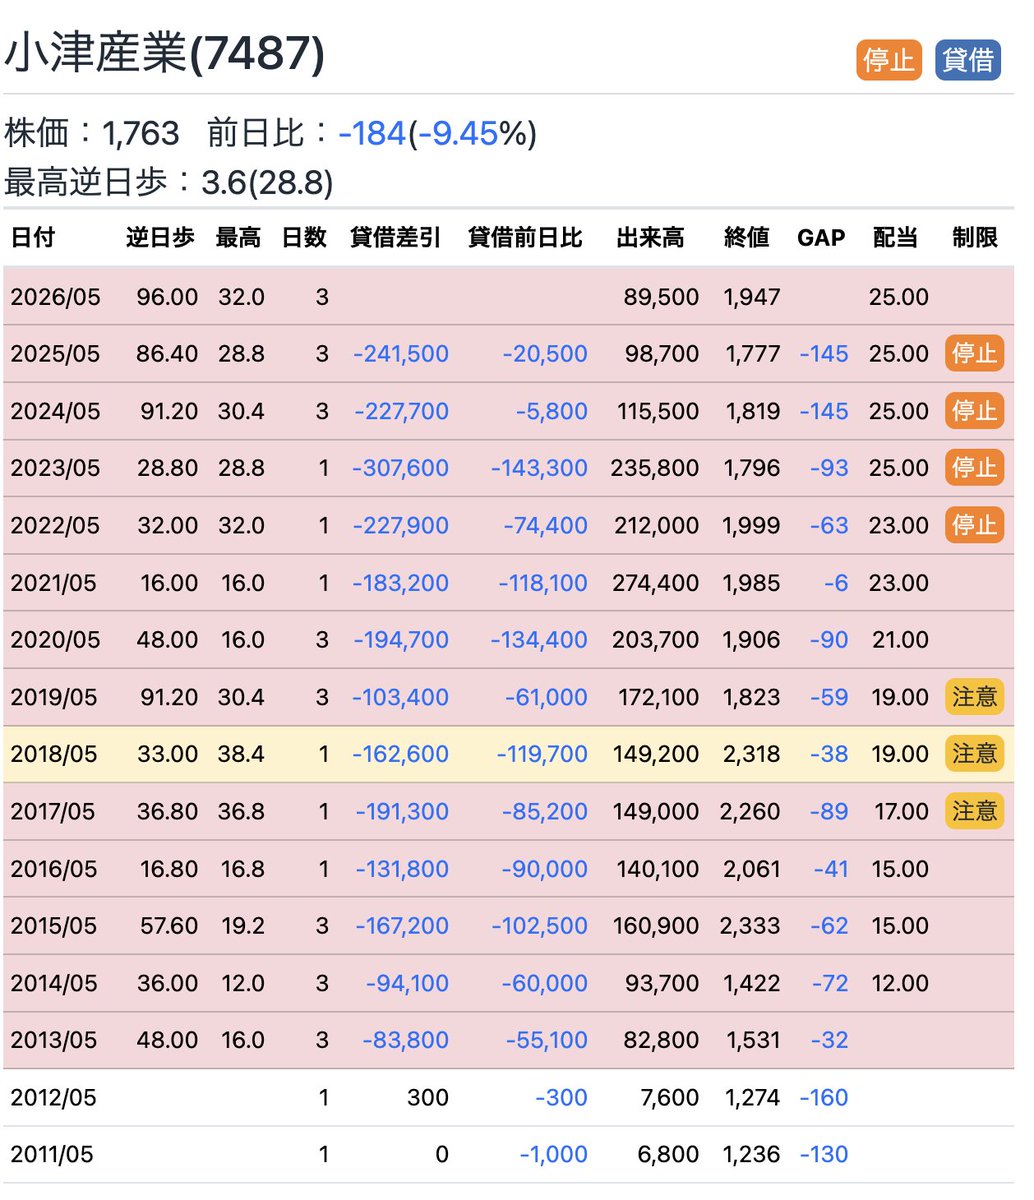
Task: Click the 注意 badge in the 2017/05 row
Action: [974, 811]
